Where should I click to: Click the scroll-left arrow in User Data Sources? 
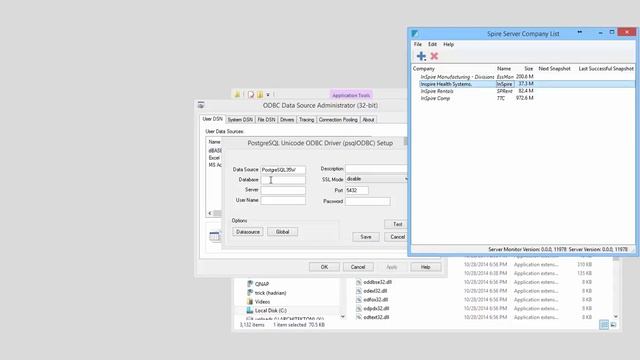click(x=210, y=213)
